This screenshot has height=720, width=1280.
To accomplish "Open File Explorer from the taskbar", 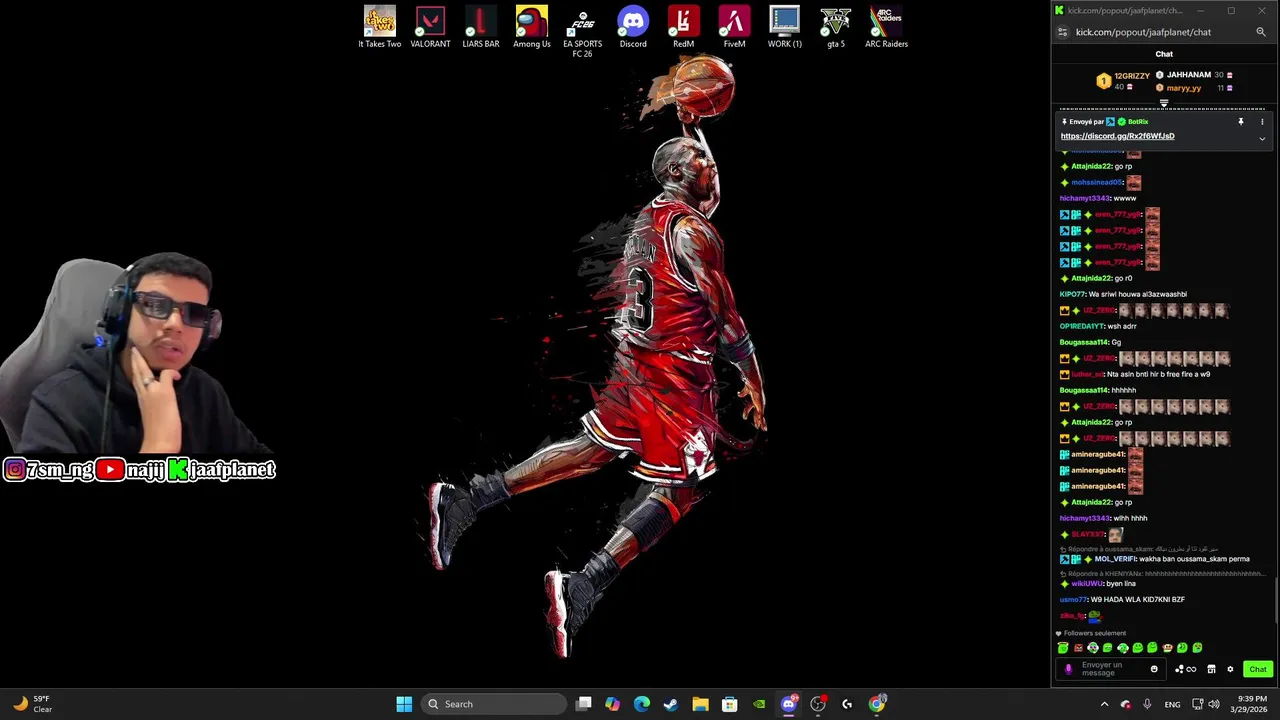I will coord(700,704).
